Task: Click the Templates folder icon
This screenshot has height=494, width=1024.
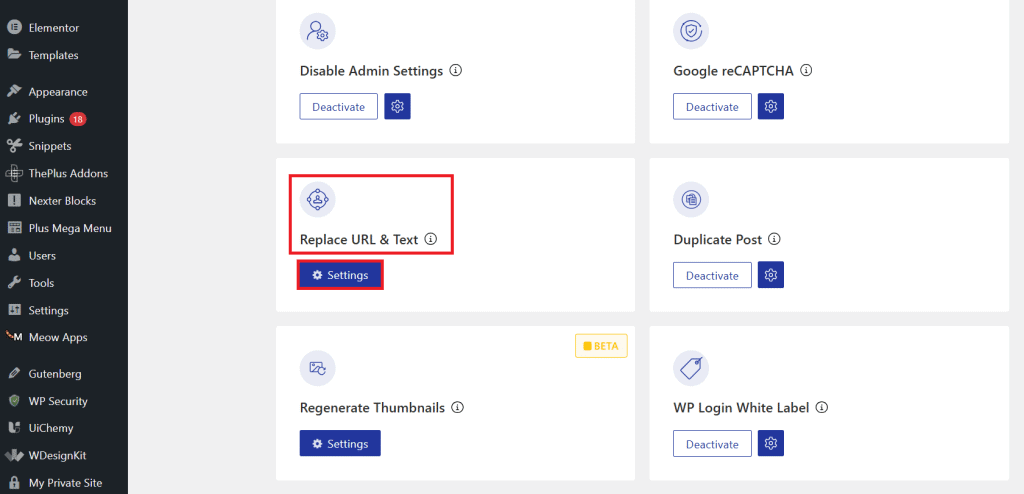Action: [14, 55]
